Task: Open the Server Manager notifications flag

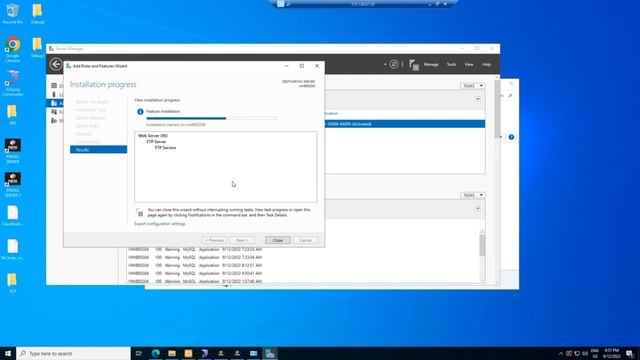Action: tap(413, 64)
